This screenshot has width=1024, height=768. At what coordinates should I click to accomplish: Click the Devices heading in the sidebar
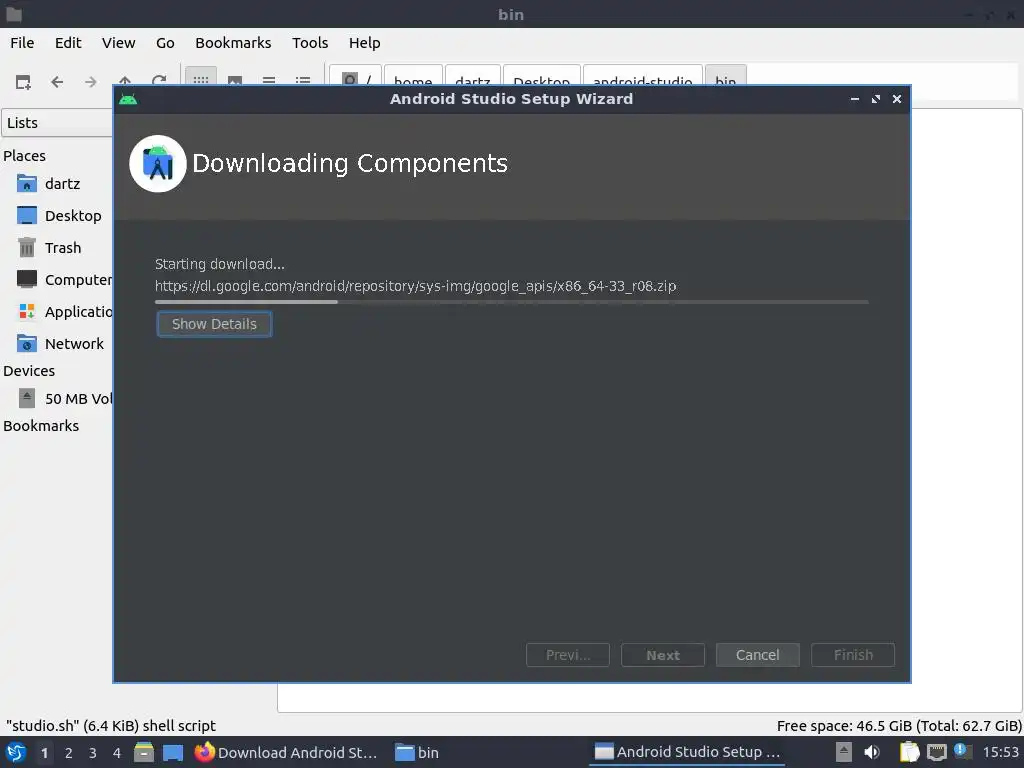pos(29,371)
